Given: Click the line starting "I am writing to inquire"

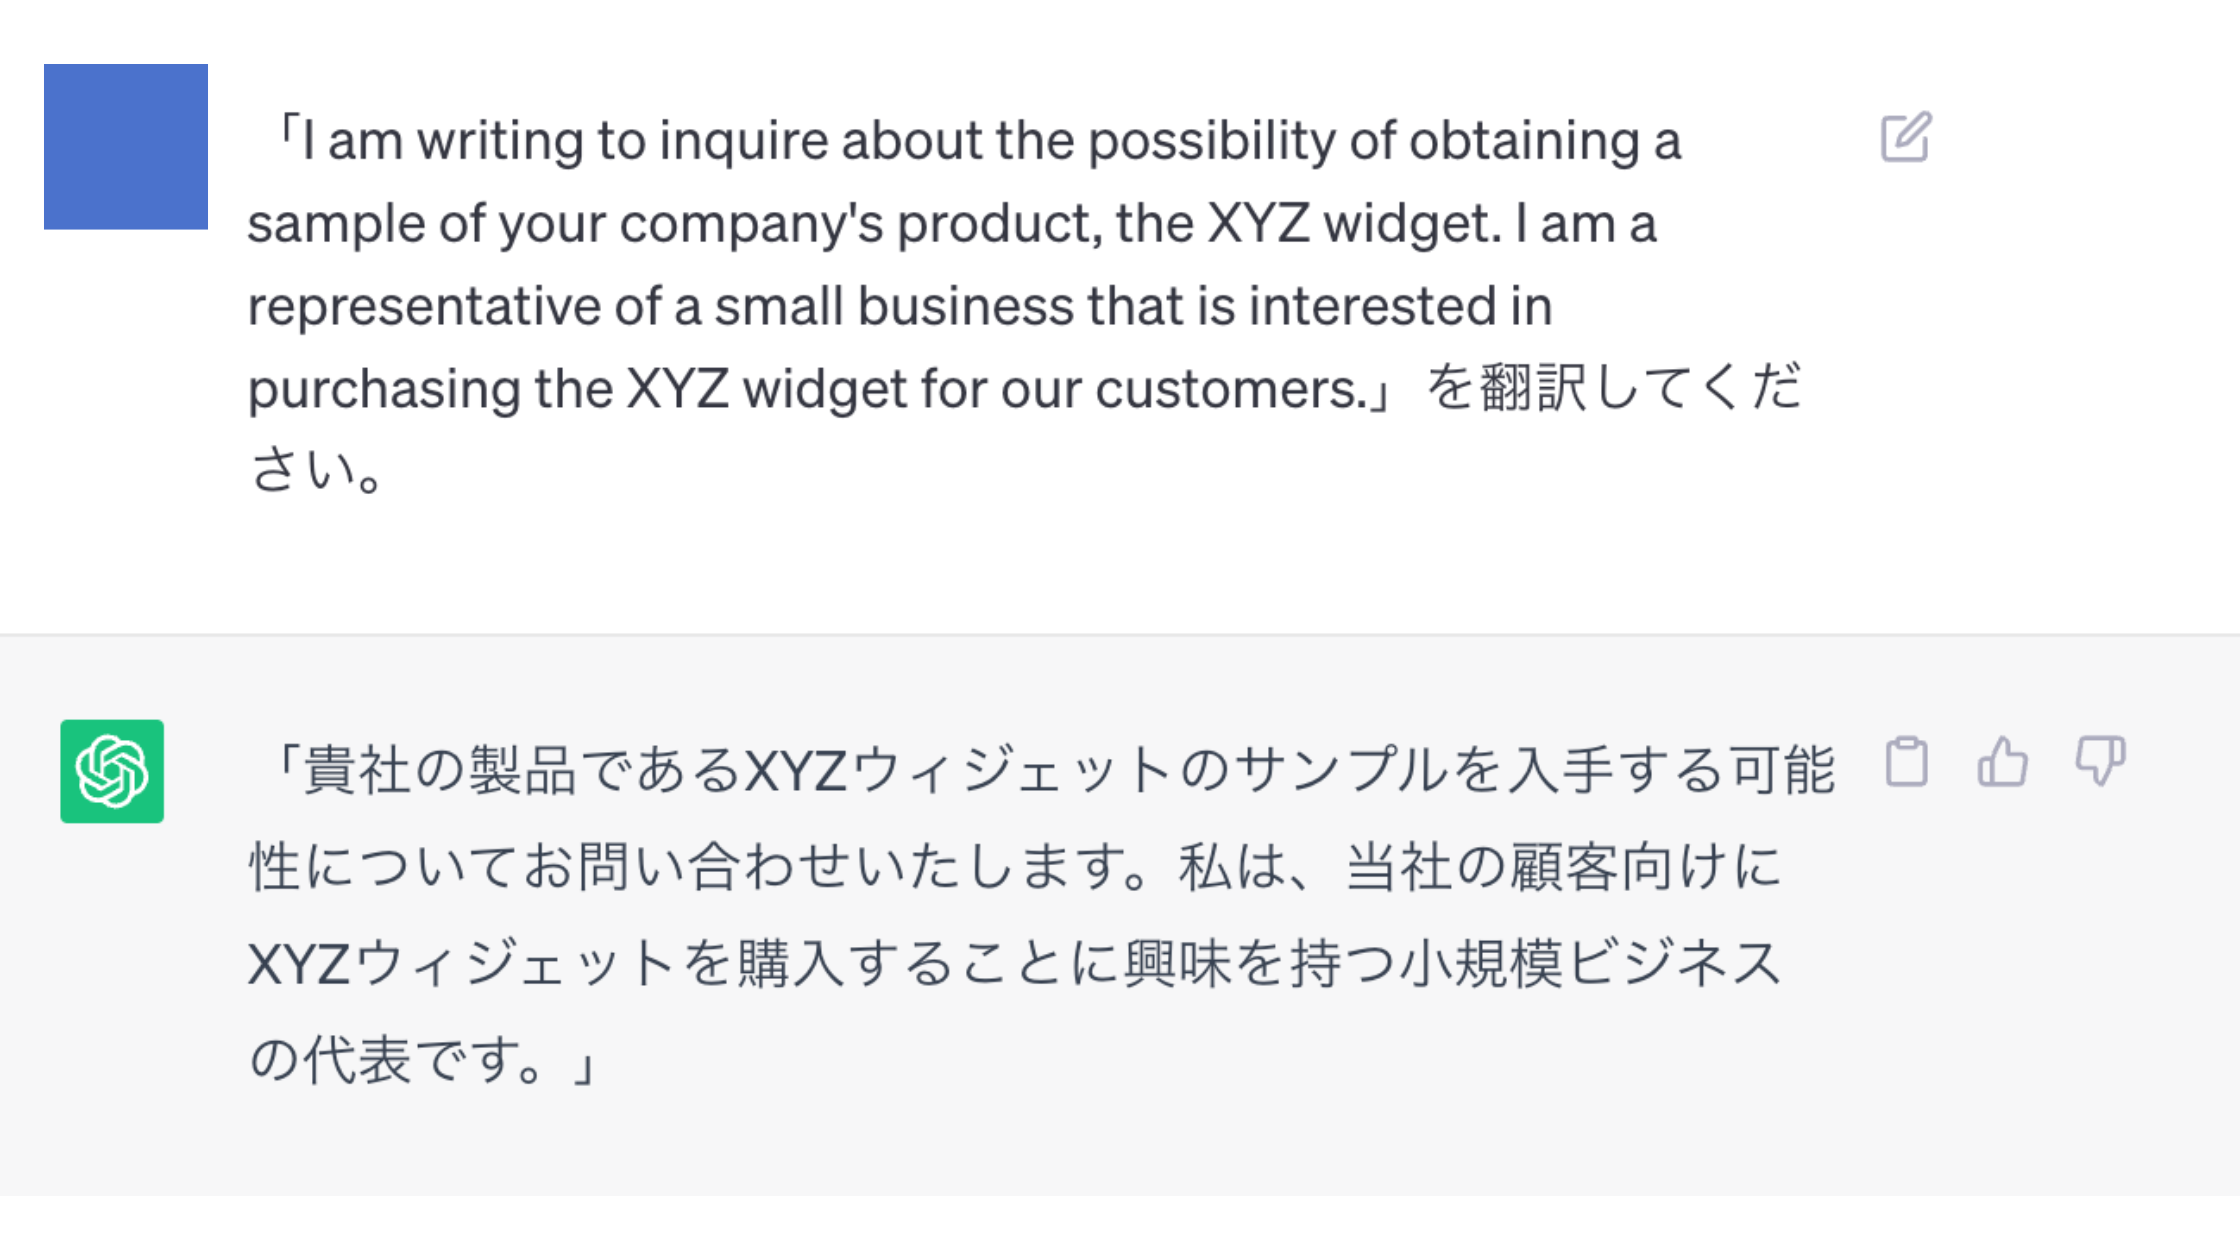Looking at the screenshot, I should [x=978, y=140].
